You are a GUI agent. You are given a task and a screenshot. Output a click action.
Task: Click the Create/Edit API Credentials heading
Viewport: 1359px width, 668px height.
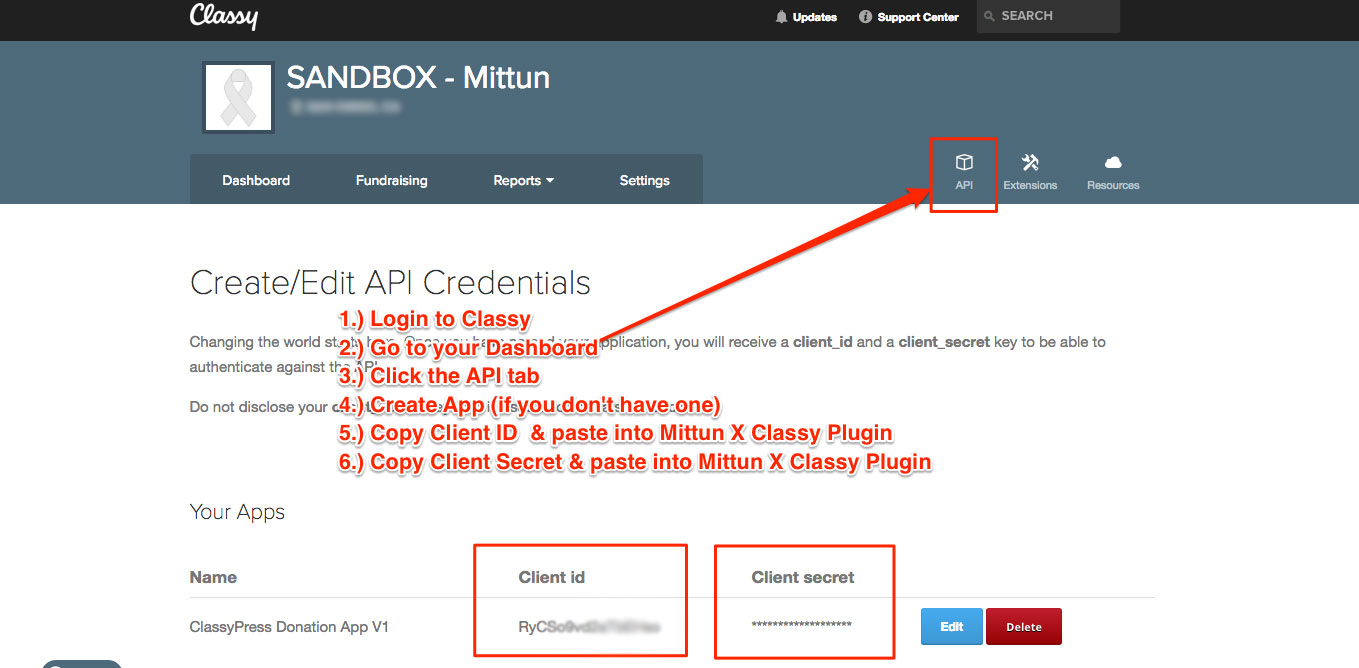point(390,283)
